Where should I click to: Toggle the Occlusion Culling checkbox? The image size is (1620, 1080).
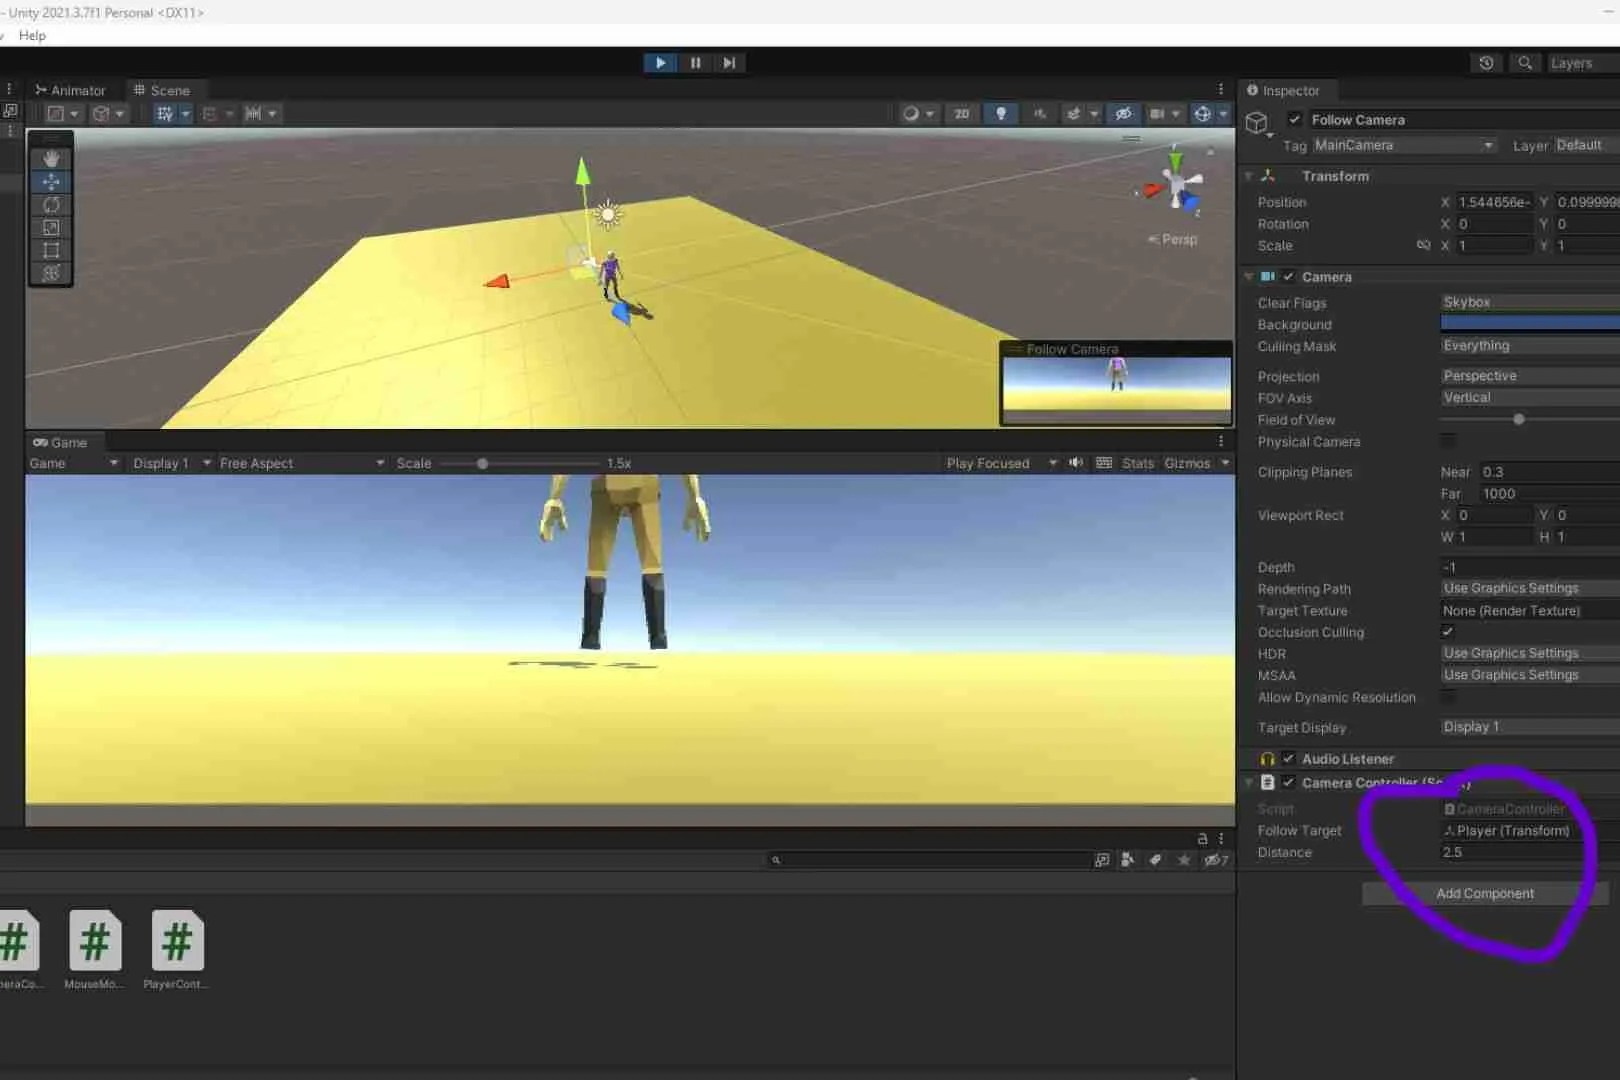point(1447,632)
